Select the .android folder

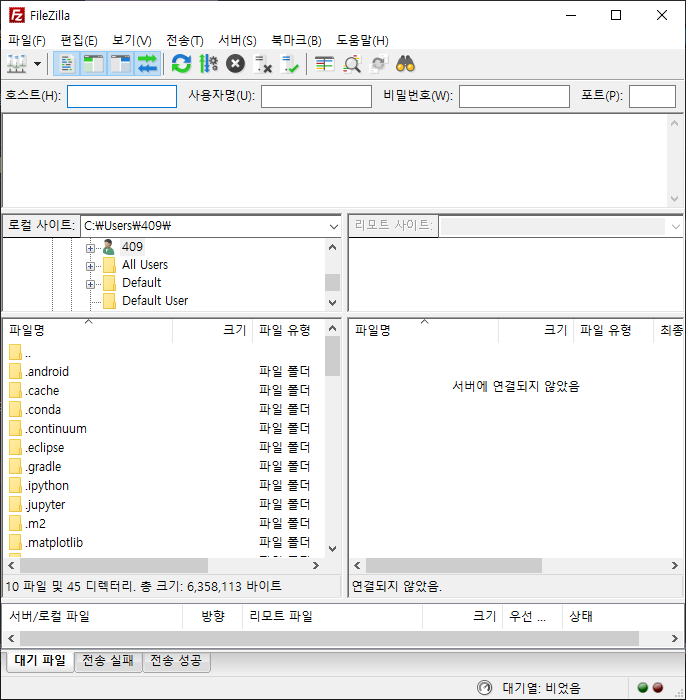click(x=39, y=371)
